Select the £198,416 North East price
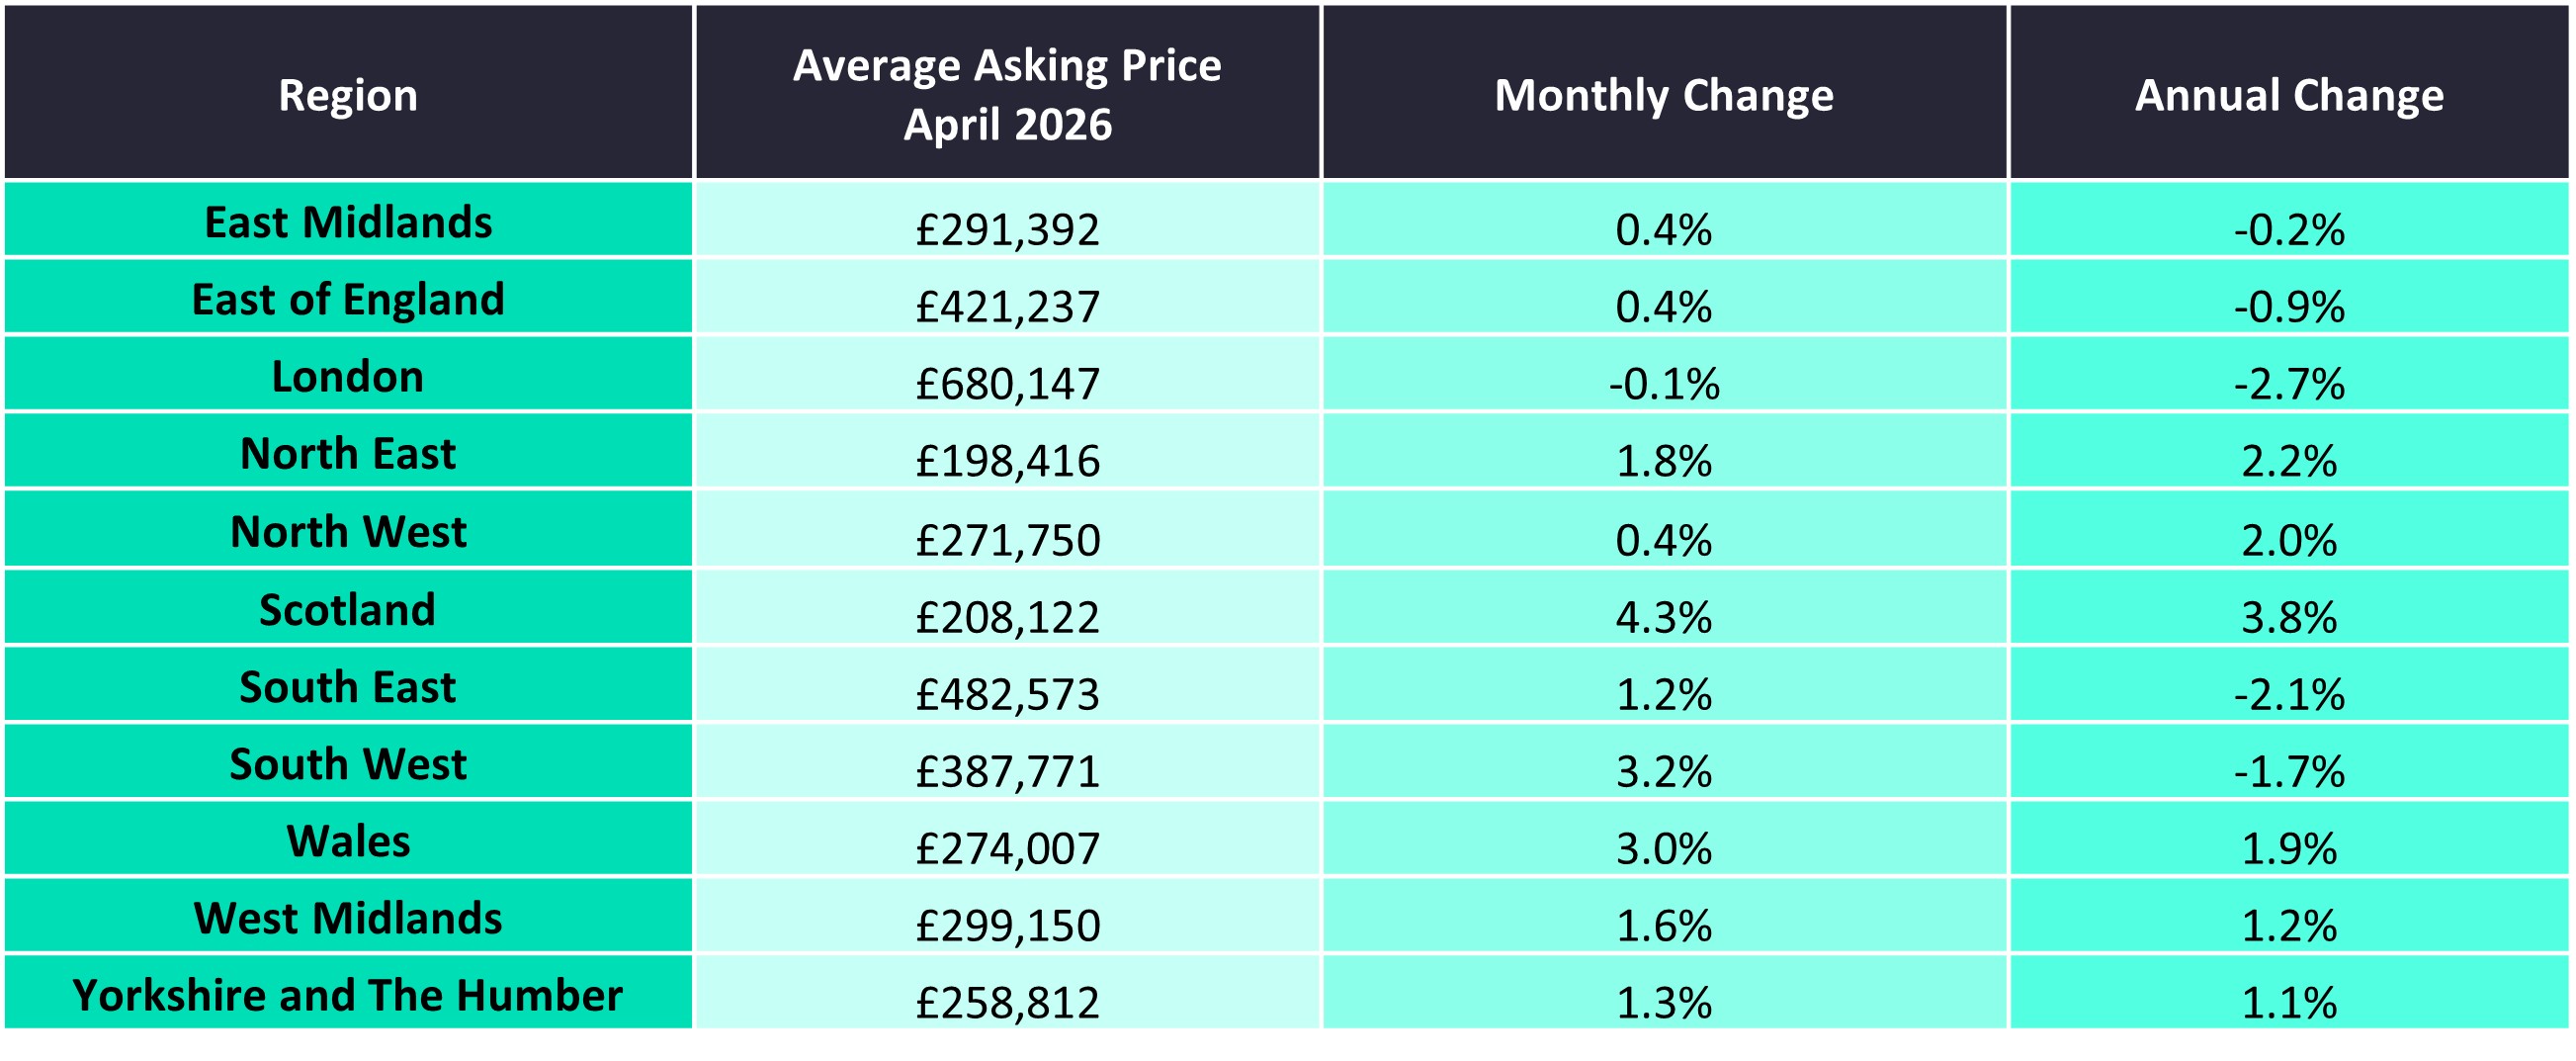The width and height of the screenshot is (2576, 1061). [1007, 461]
